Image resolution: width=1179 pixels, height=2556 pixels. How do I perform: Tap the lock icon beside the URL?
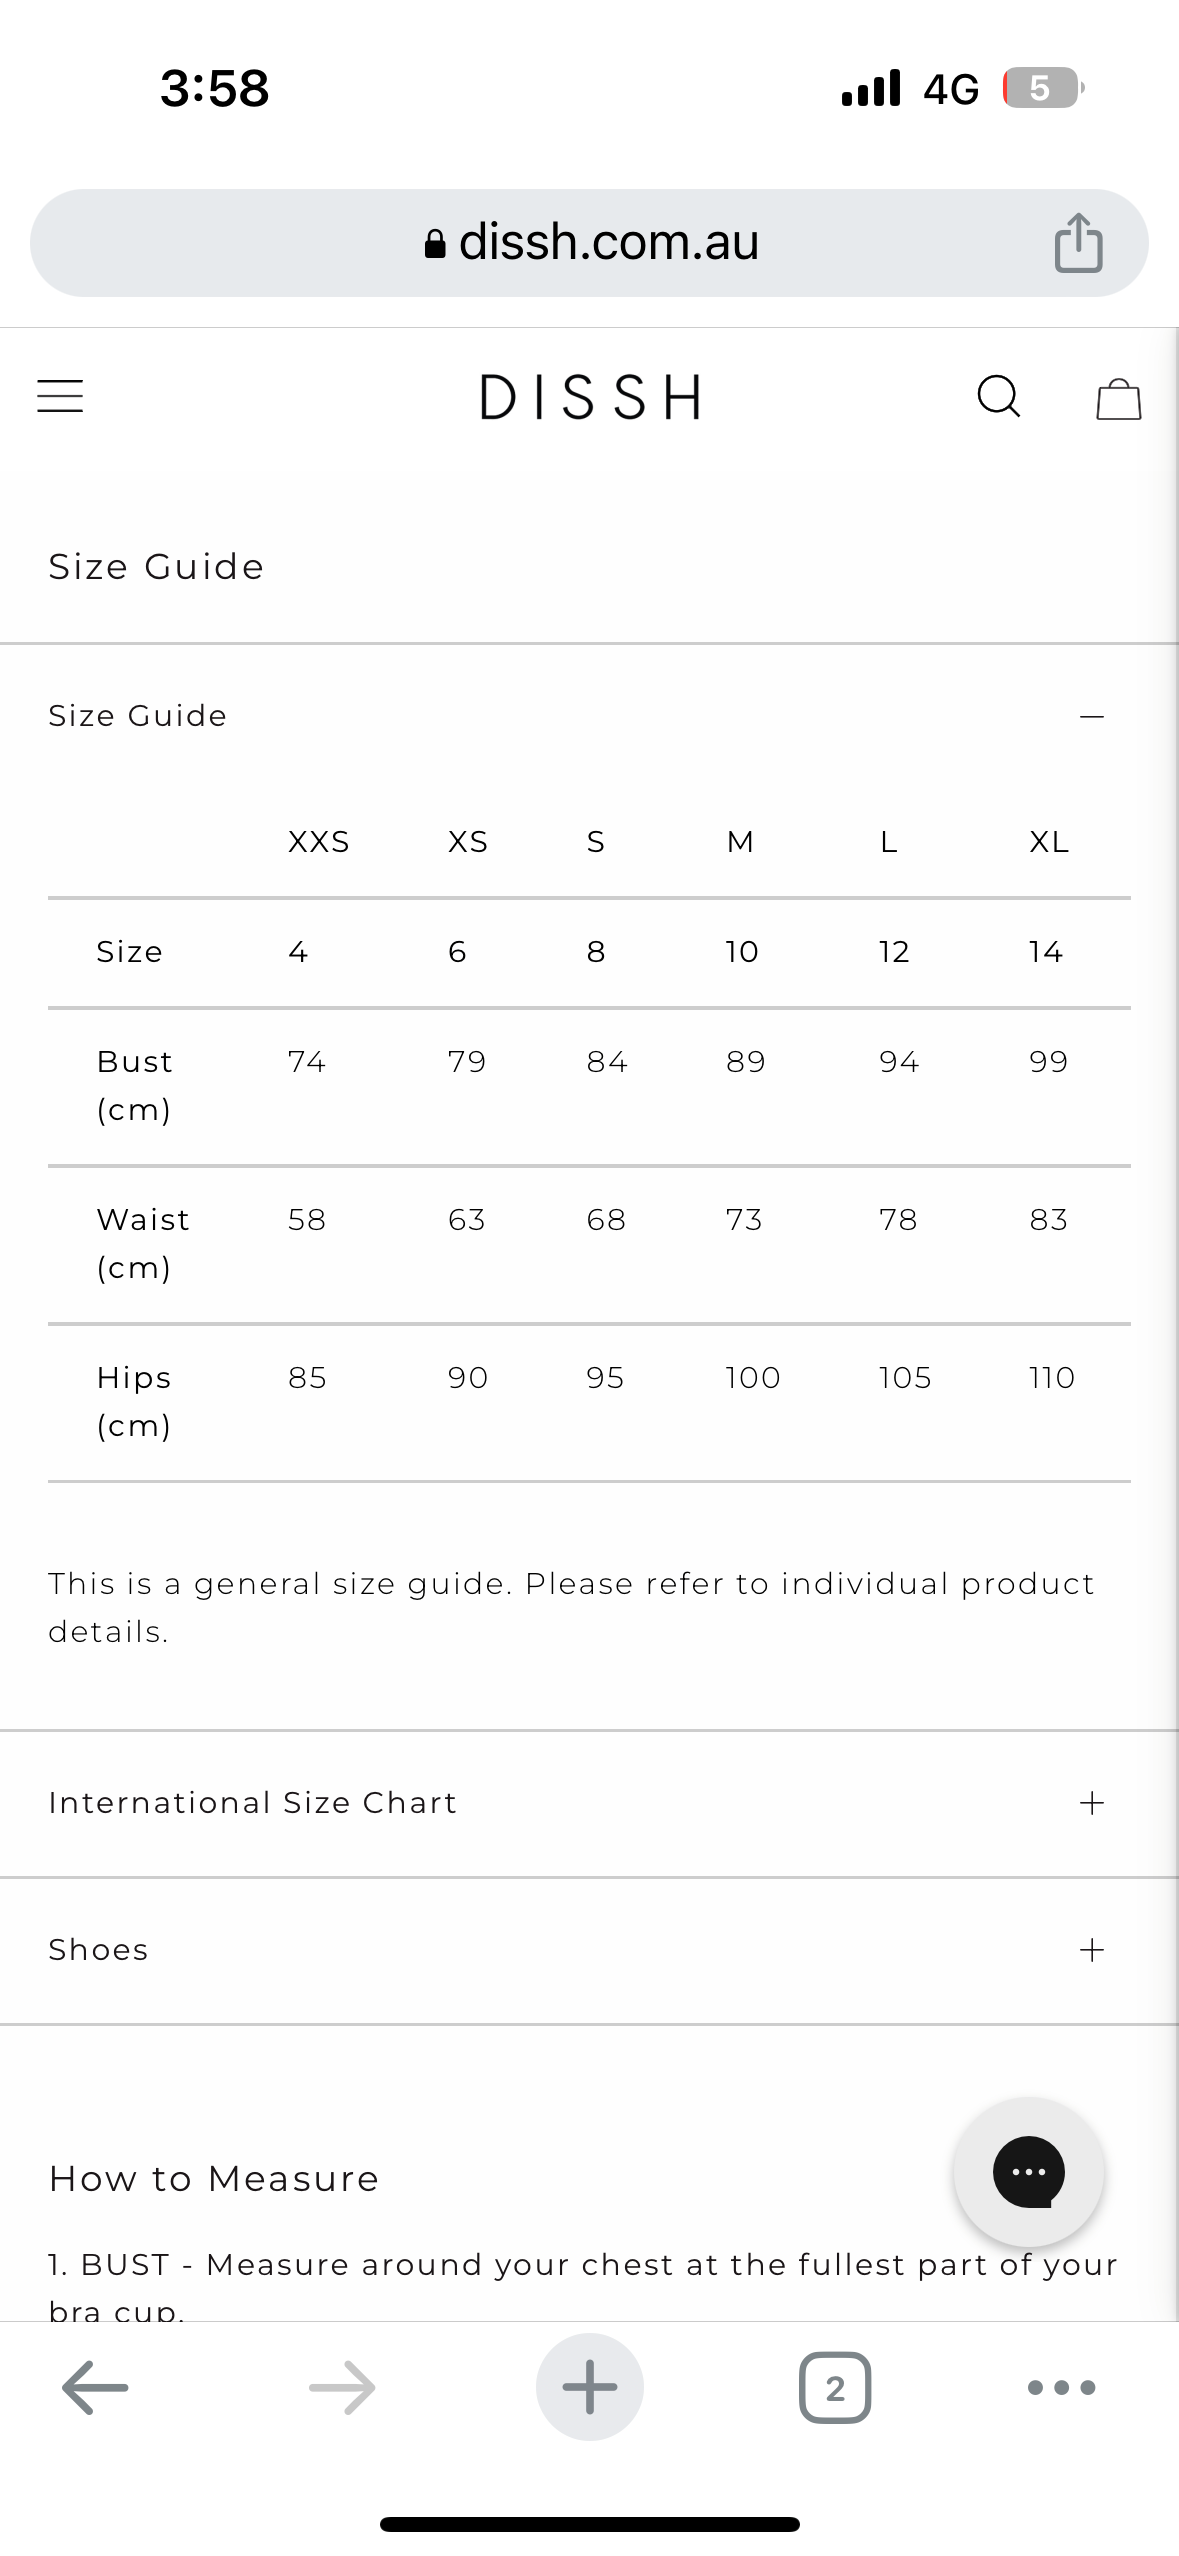[x=435, y=244]
